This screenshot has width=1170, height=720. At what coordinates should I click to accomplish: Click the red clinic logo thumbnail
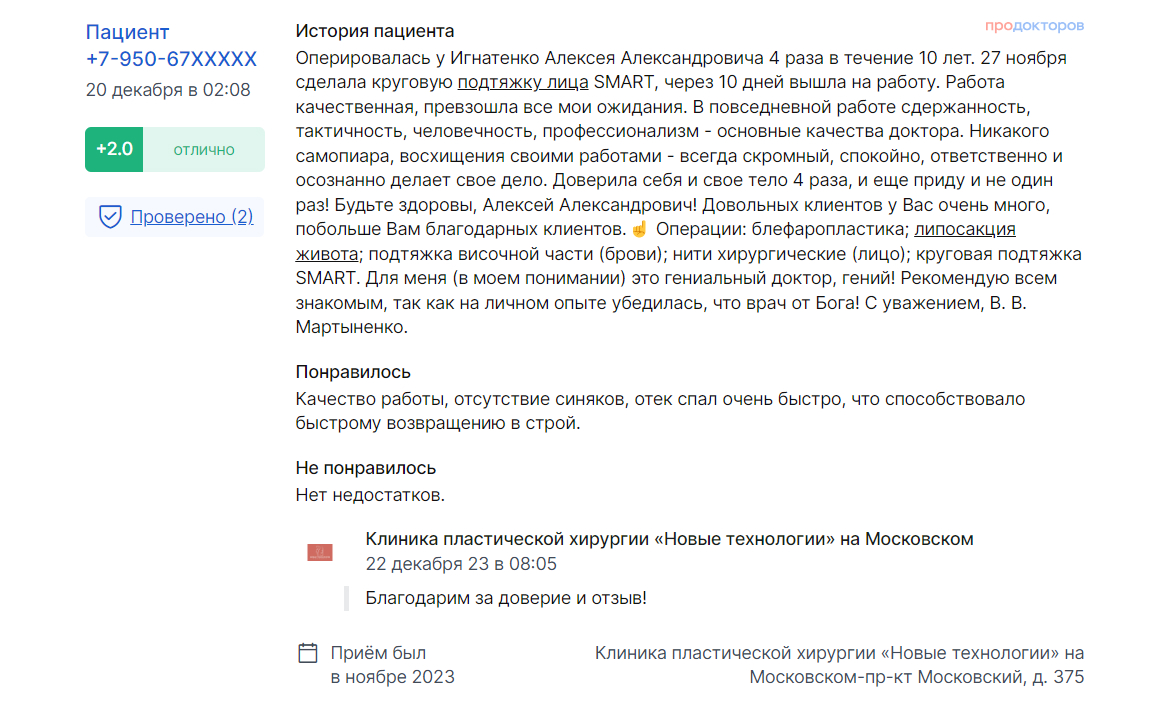tap(319, 552)
